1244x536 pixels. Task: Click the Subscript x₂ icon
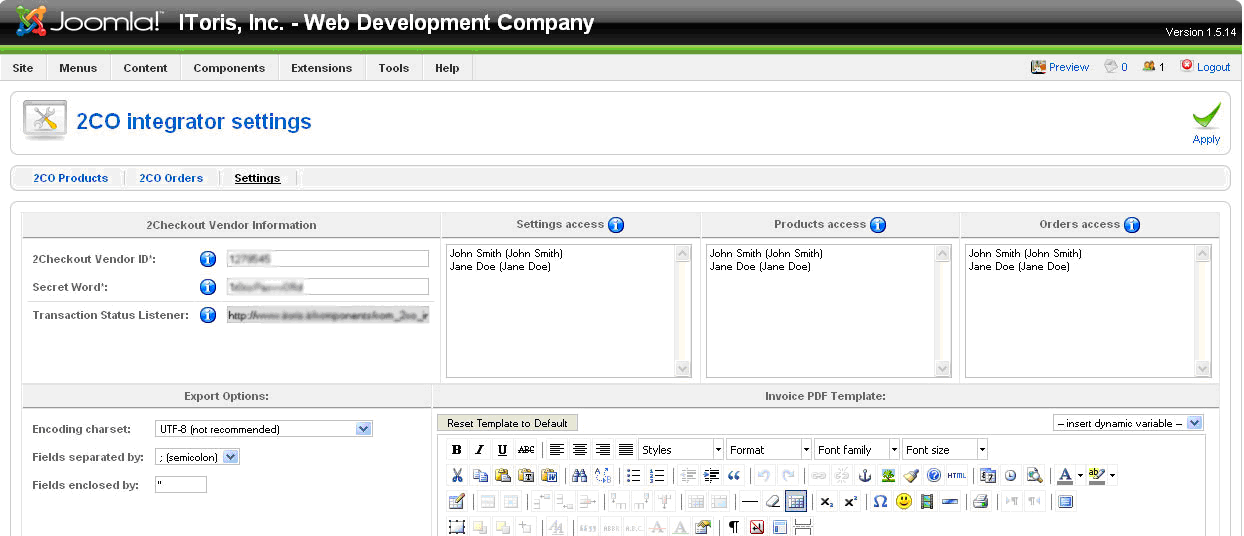[827, 502]
